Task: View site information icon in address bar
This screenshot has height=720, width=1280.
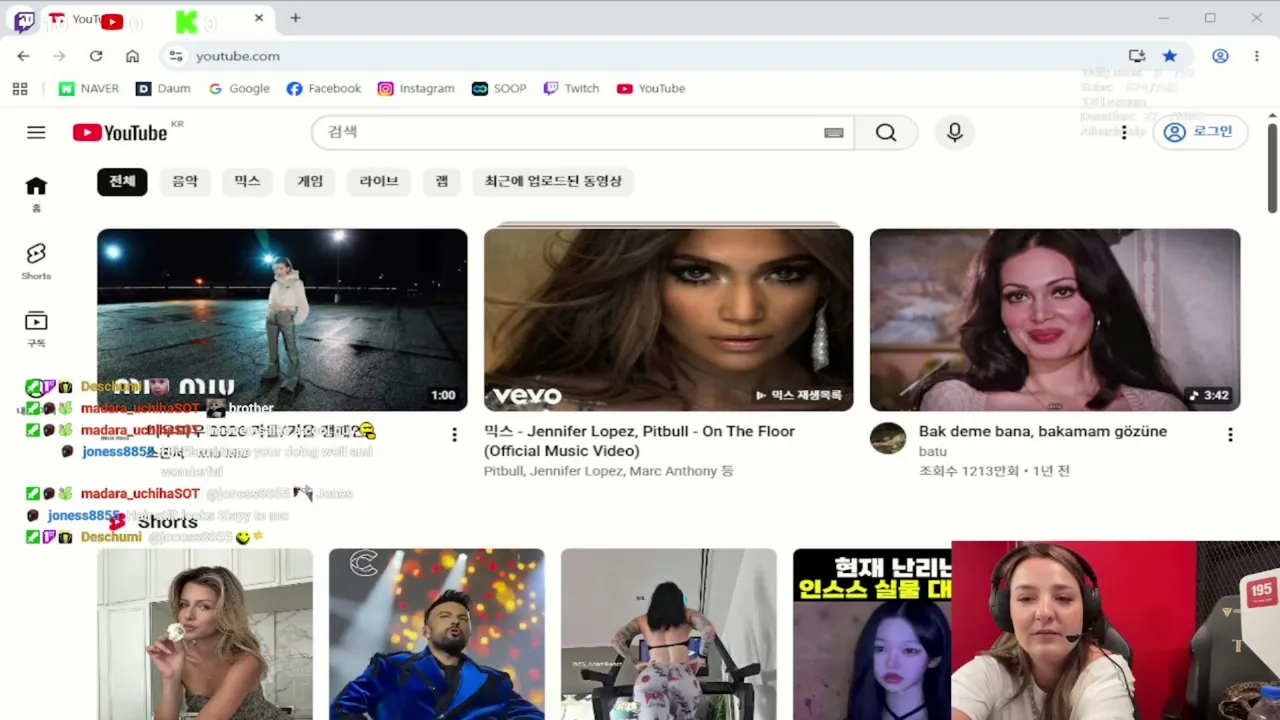Action: point(176,56)
